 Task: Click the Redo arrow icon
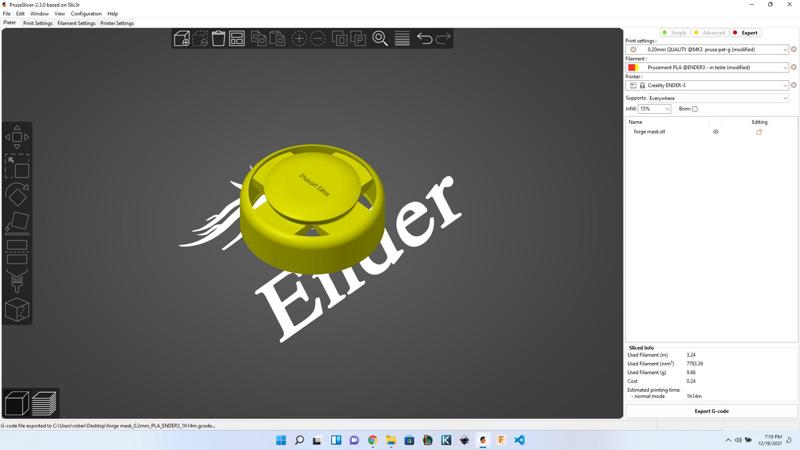click(443, 38)
